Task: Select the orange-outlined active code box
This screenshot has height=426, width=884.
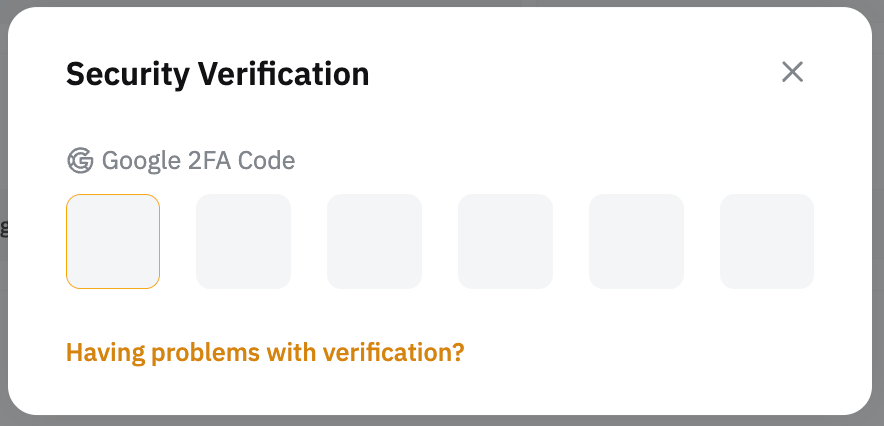Action: 113,242
